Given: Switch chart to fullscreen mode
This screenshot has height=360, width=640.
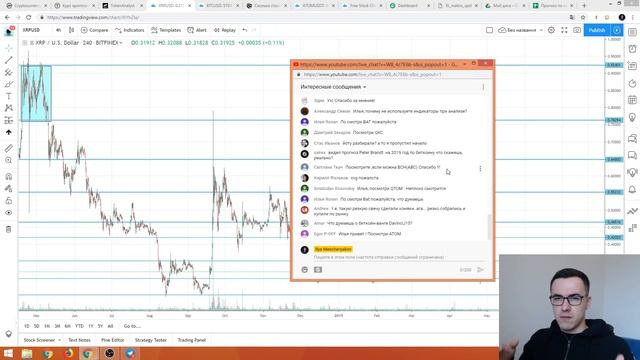Looking at the screenshot, I should 564,30.
